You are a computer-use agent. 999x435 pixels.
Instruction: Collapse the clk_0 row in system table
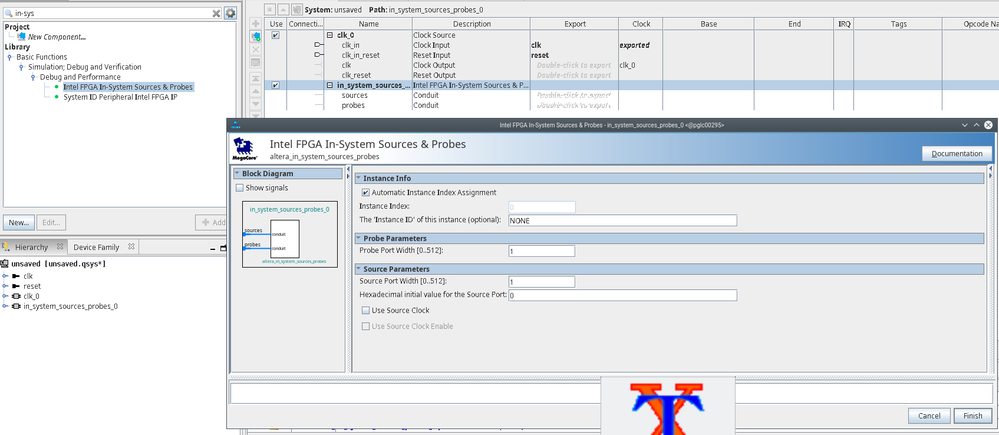click(x=330, y=35)
